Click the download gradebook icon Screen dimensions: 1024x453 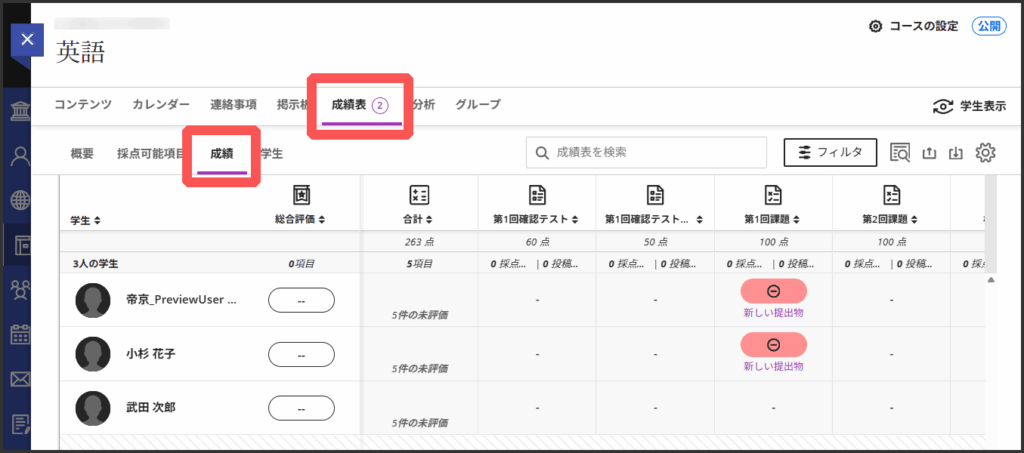955,153
